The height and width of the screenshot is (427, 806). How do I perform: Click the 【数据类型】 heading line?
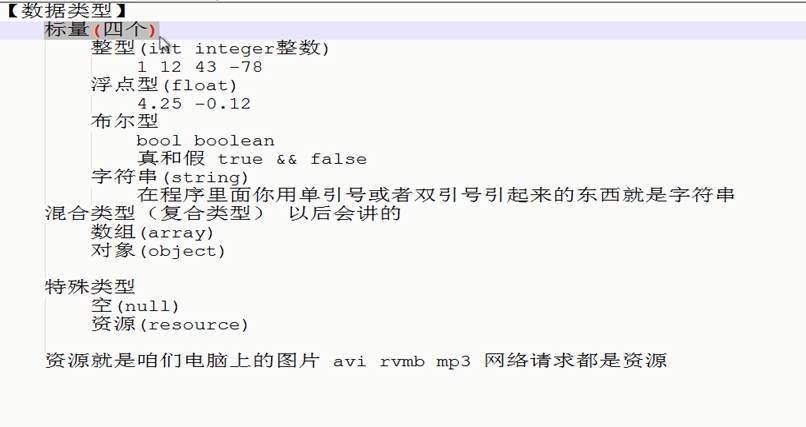67,11
